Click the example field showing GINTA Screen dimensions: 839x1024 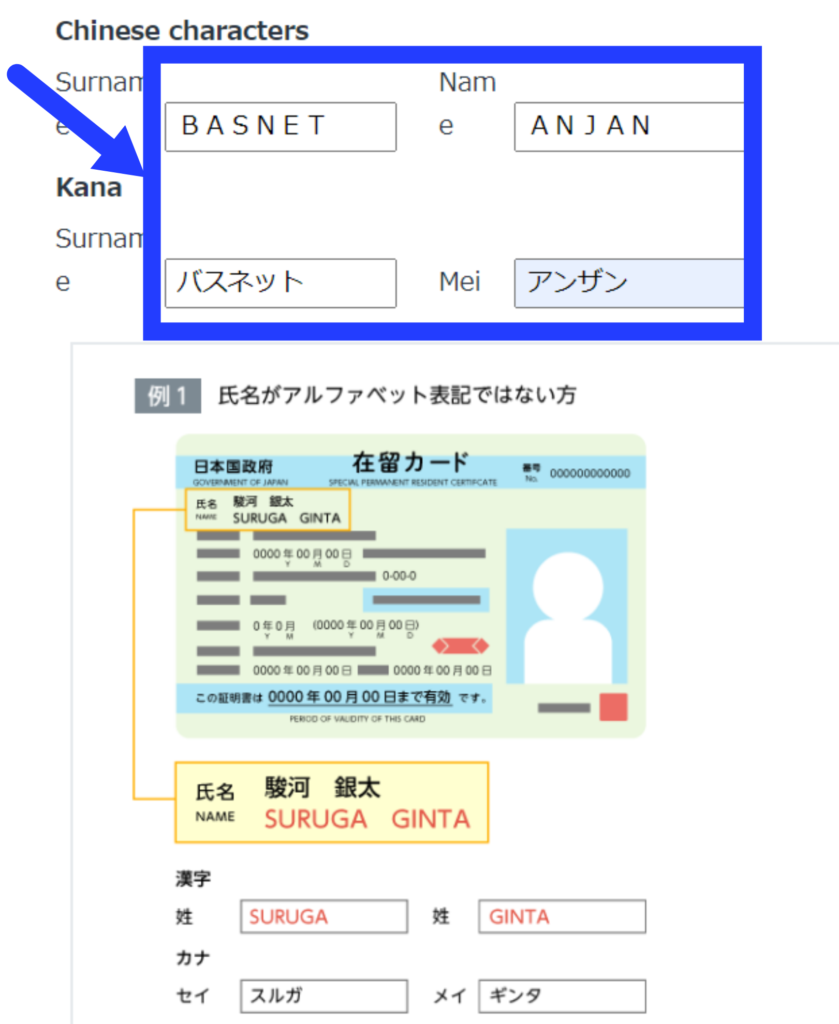point(562,916)
